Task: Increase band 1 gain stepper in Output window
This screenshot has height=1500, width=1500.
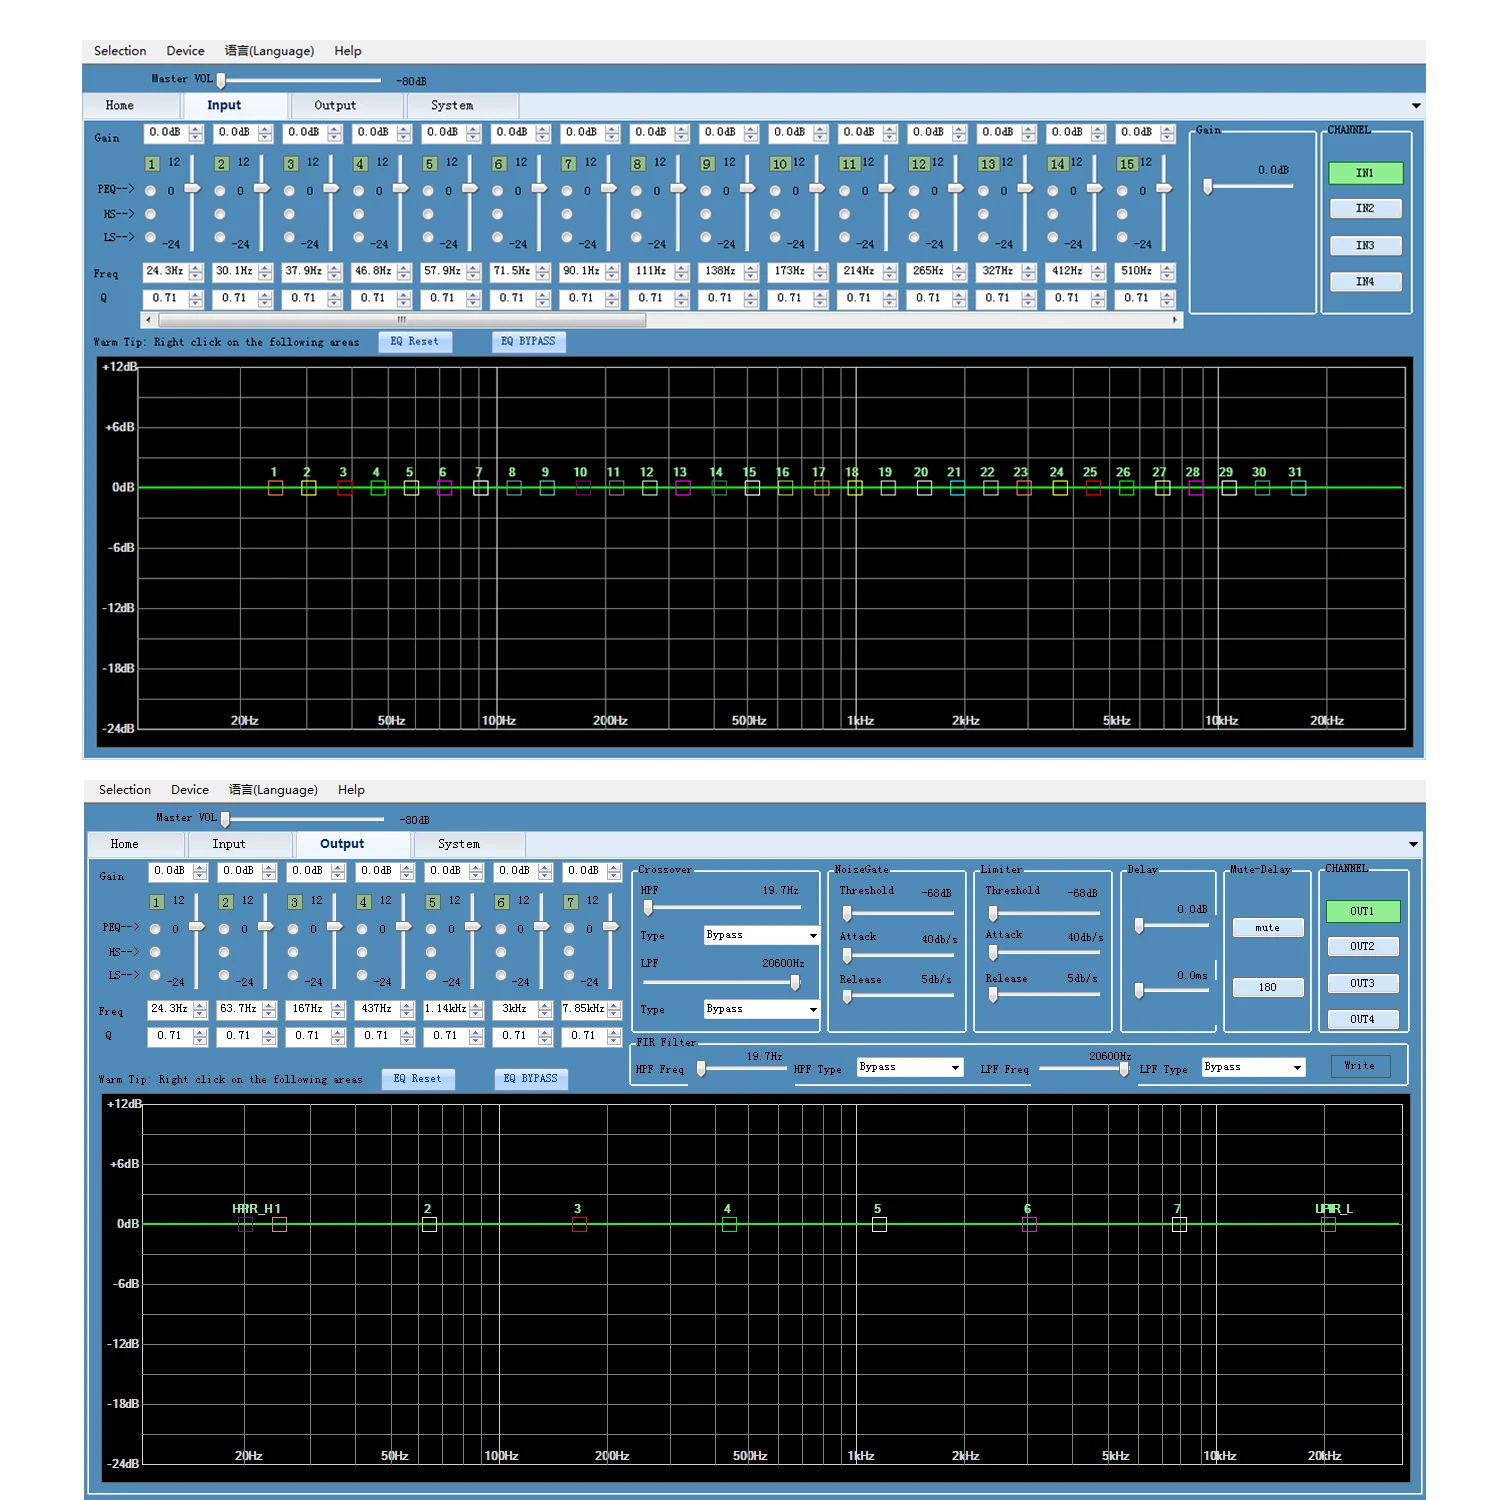Action: 200,868
